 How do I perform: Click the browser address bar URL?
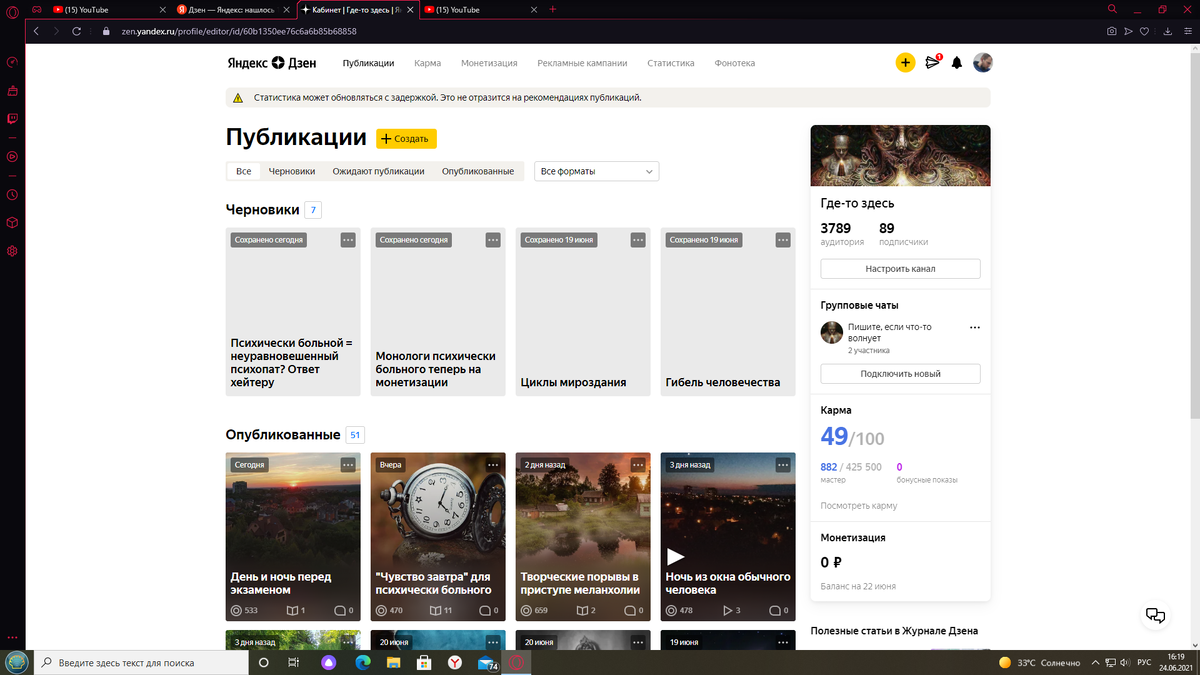[240, 31]
